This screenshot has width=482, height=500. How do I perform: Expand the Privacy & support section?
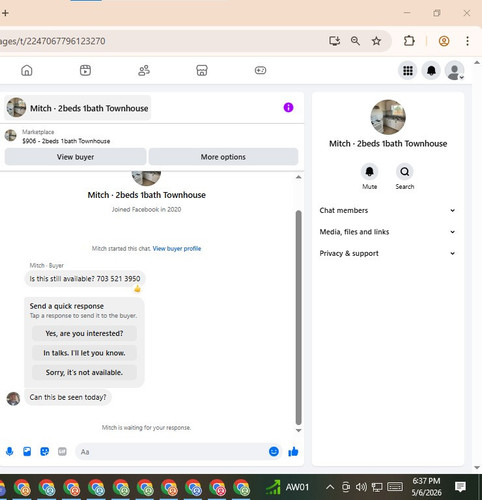387,253
